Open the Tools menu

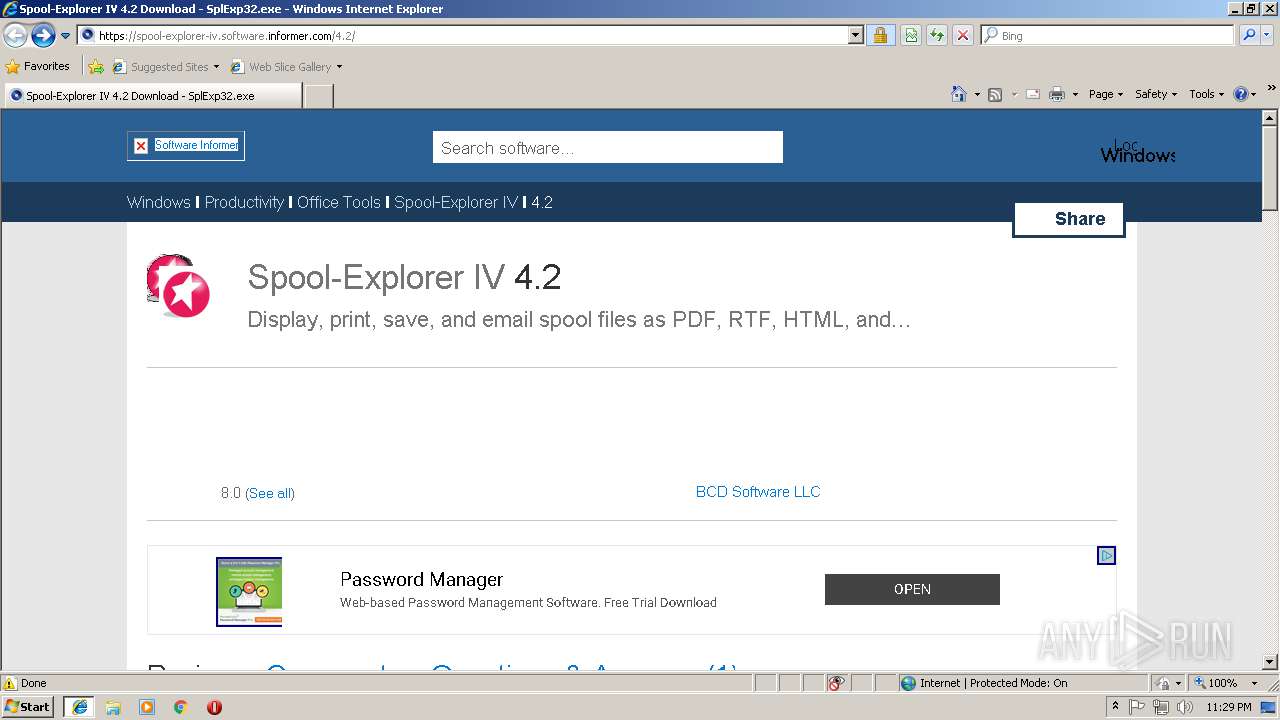pos(1206,94)
